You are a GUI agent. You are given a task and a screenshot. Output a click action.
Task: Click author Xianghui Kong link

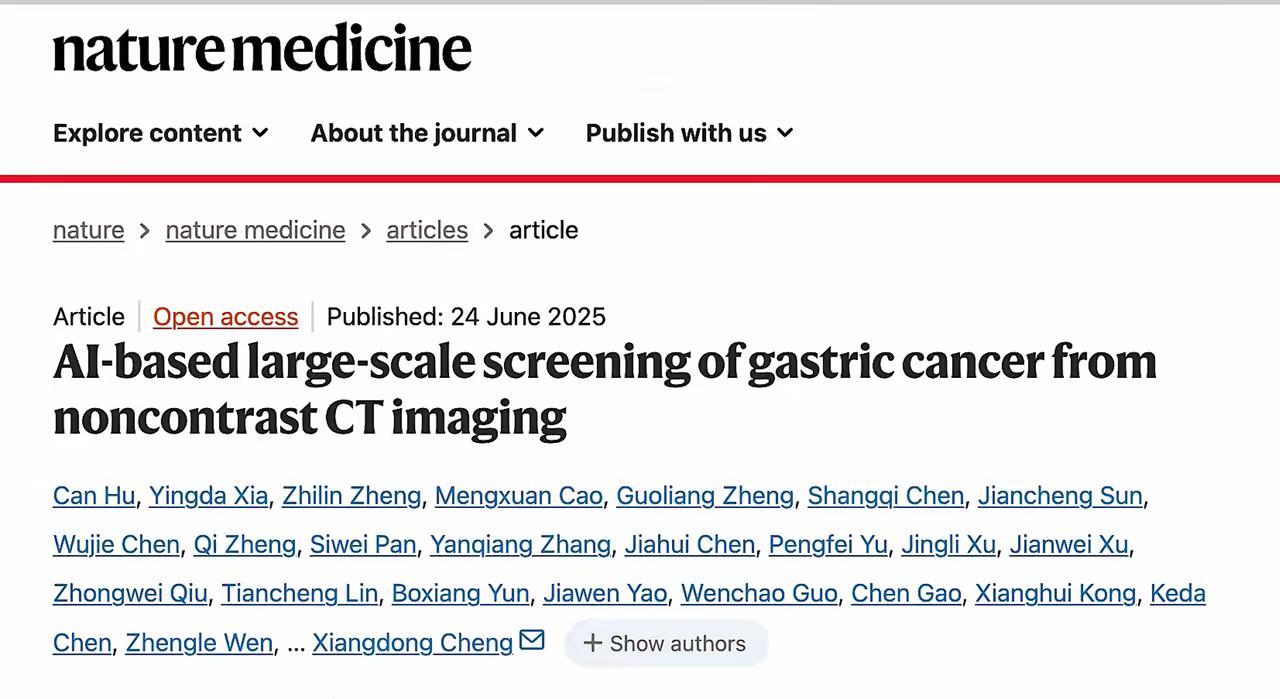point(1055,594)
